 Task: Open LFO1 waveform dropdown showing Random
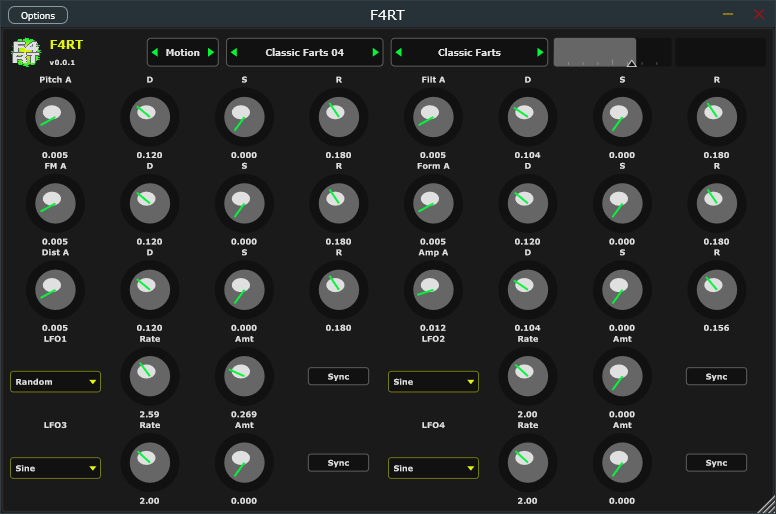(55, 382)
